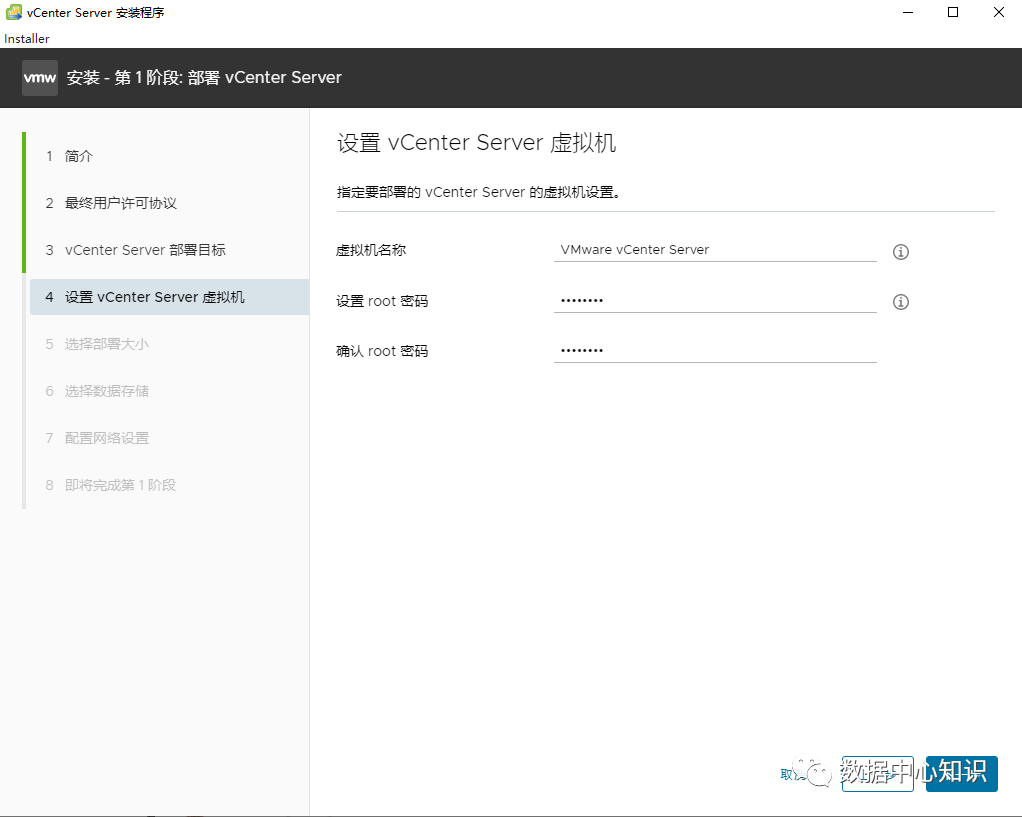Maximize the vCenter Server installer window

coord(953,12)
